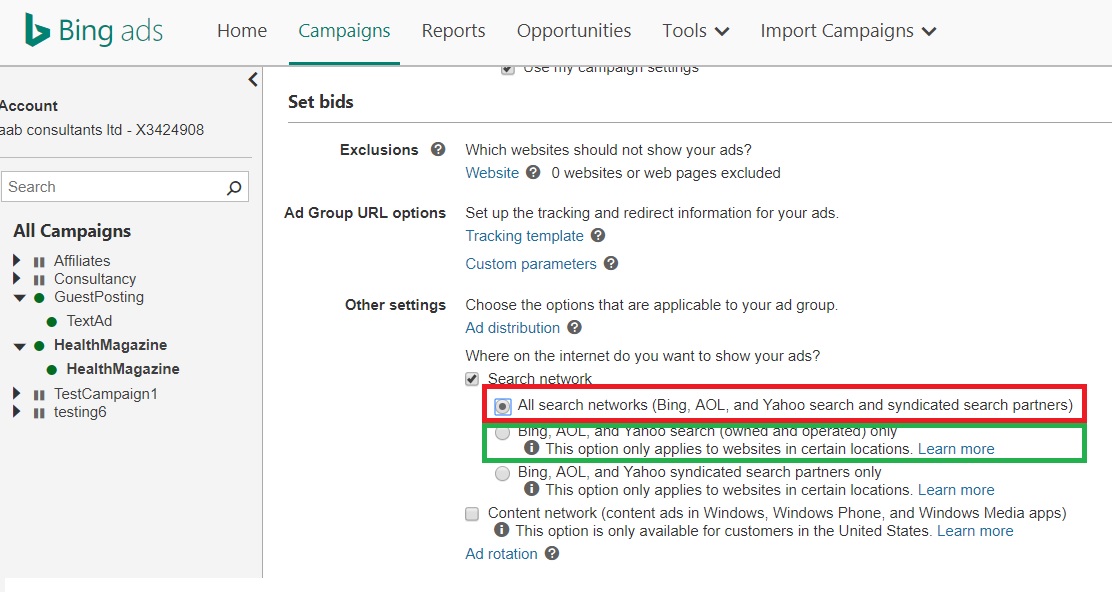Click info icon under syndicated partners option
Screen dimensions: 1112x592
530,489
